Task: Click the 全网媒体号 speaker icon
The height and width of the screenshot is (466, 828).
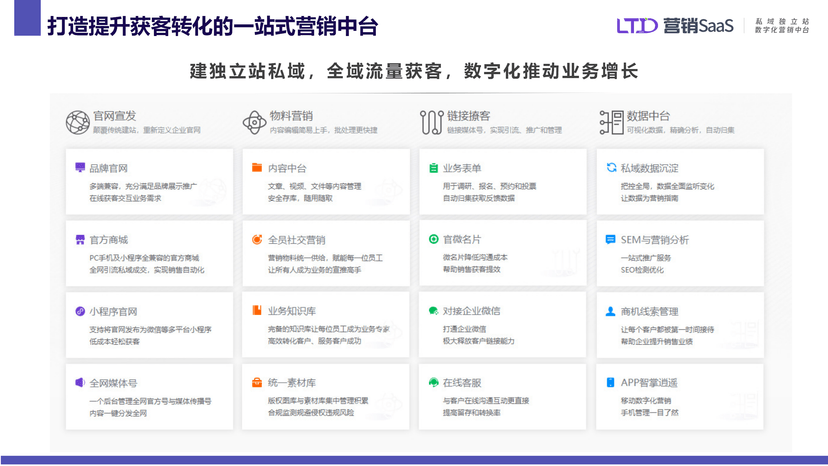Action: point(80,383)
